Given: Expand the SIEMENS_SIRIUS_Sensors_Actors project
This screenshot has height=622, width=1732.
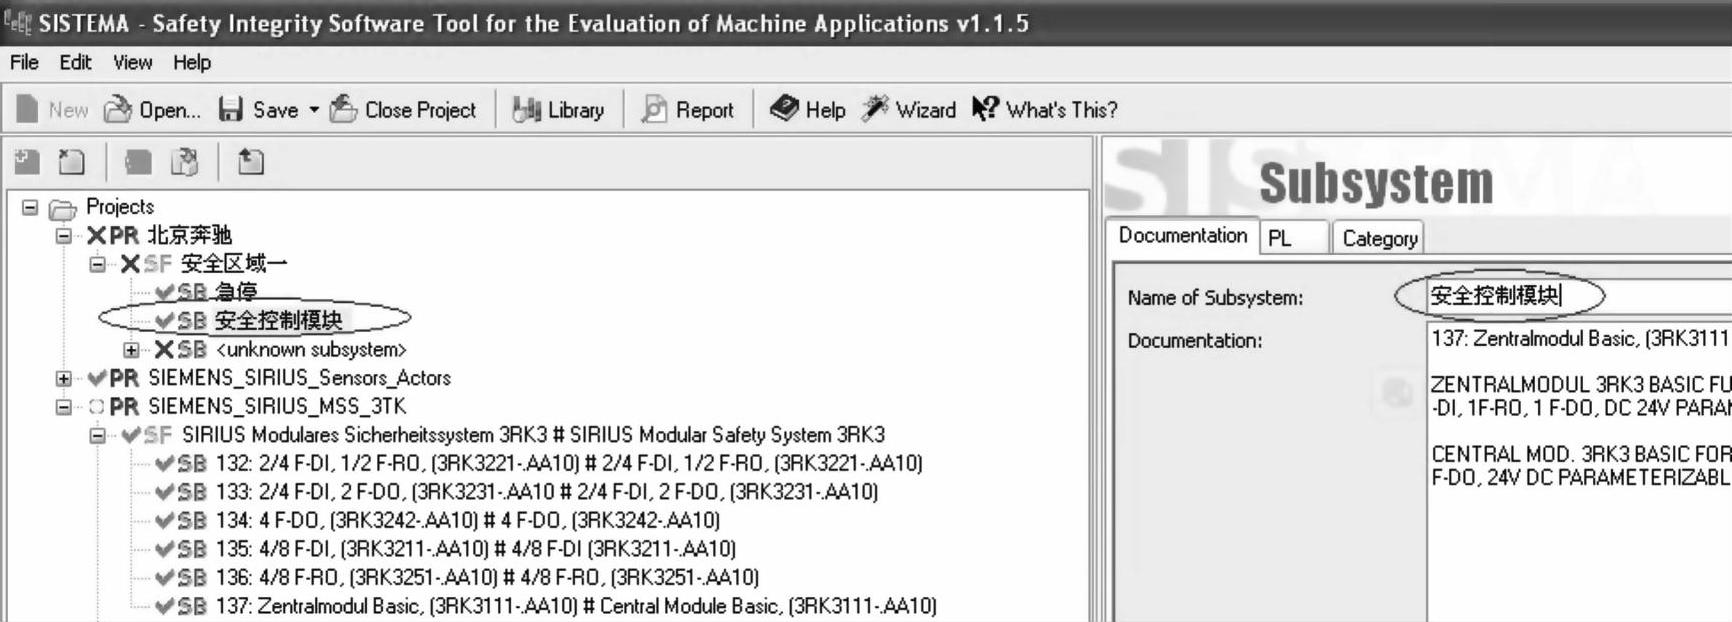Looking at the screenshot, I should click(x=64, y=378).
